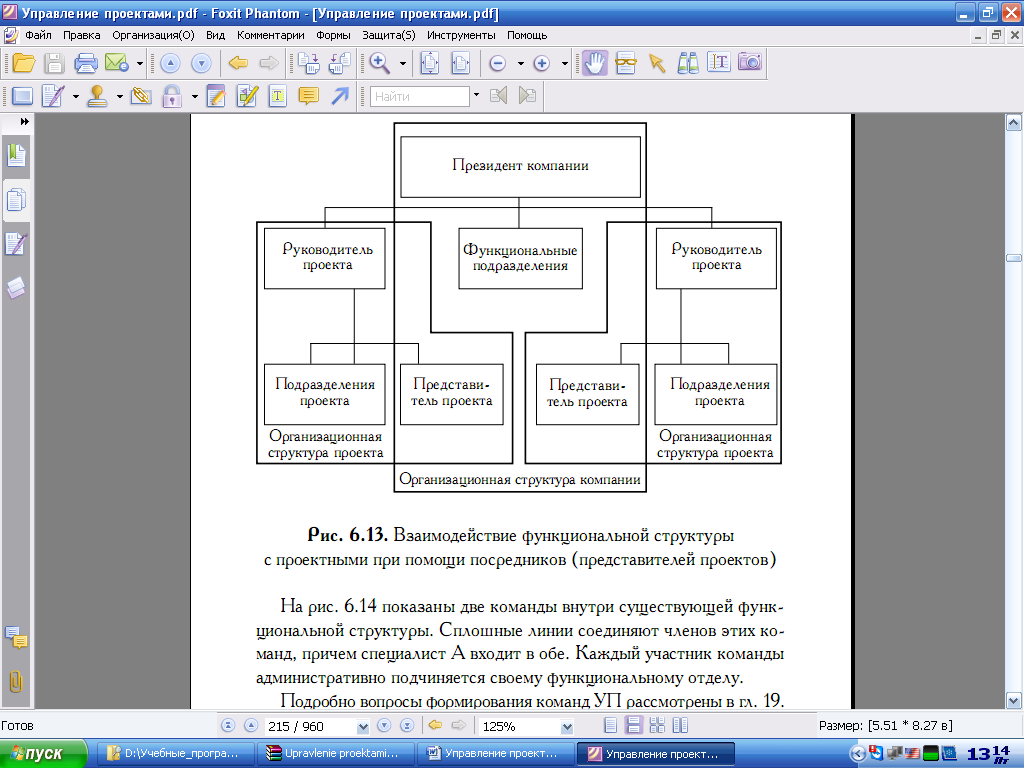Open the Правка menu
Image resolution: width=1024 pixels, height=768 pixels.
pos(82,35)
